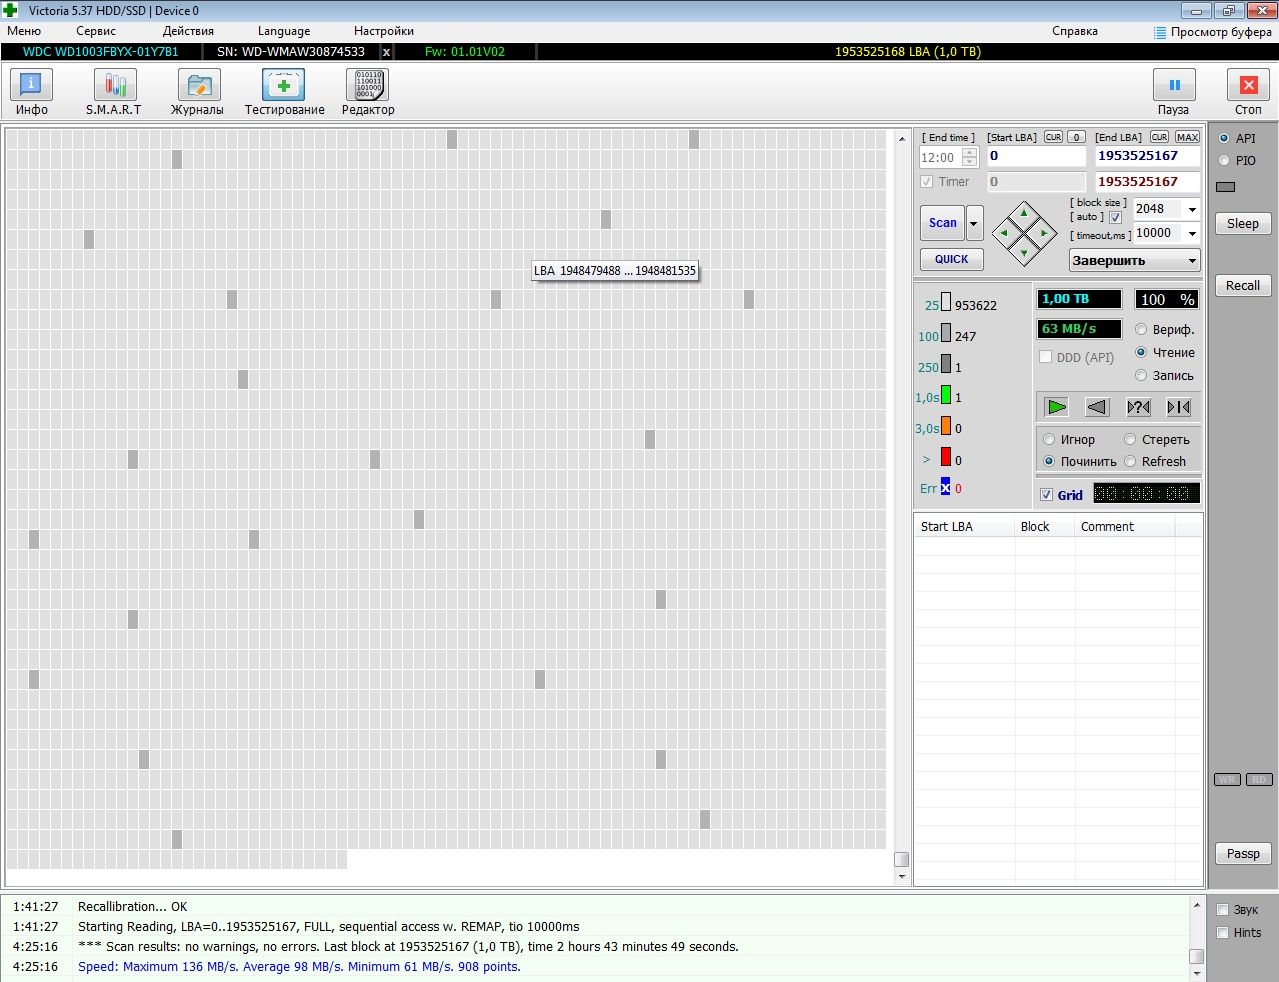Click the down arrow in the diamond navigator
Viewport: 1279px width, 982px height.
click(x=1024, y=254)
